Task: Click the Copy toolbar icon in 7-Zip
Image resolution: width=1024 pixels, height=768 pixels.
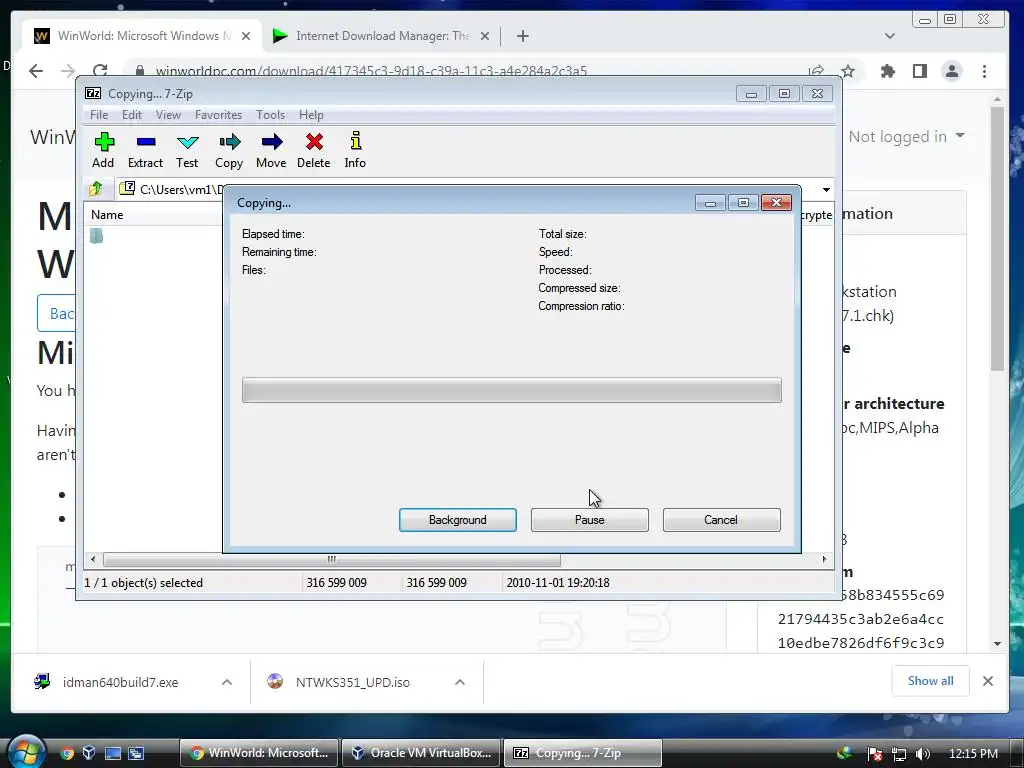Action: pos(229,150)
